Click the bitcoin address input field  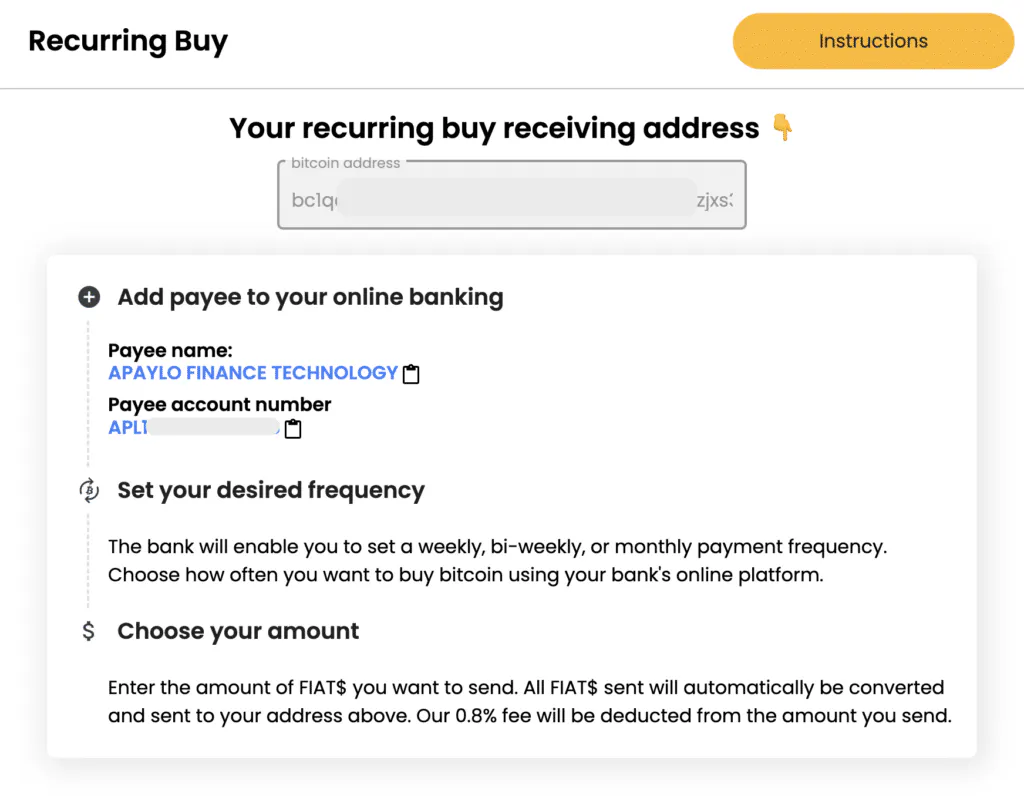(x=511, y=200)
